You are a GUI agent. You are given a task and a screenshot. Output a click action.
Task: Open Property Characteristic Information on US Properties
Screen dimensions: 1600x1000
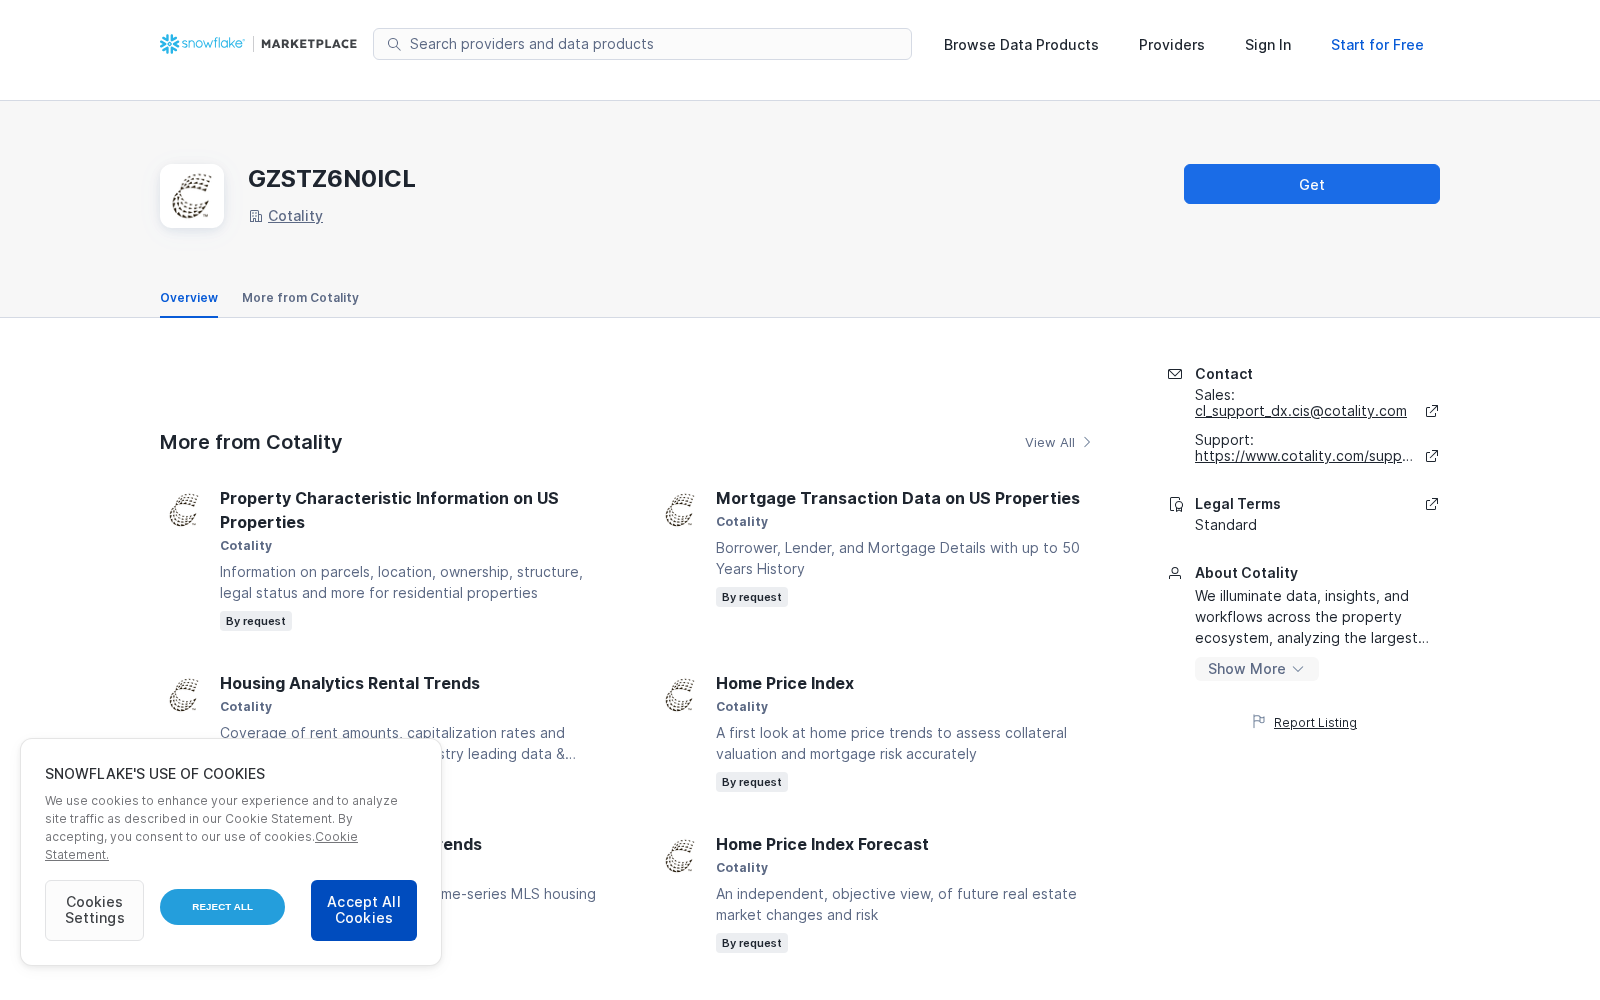click(389, 510)
